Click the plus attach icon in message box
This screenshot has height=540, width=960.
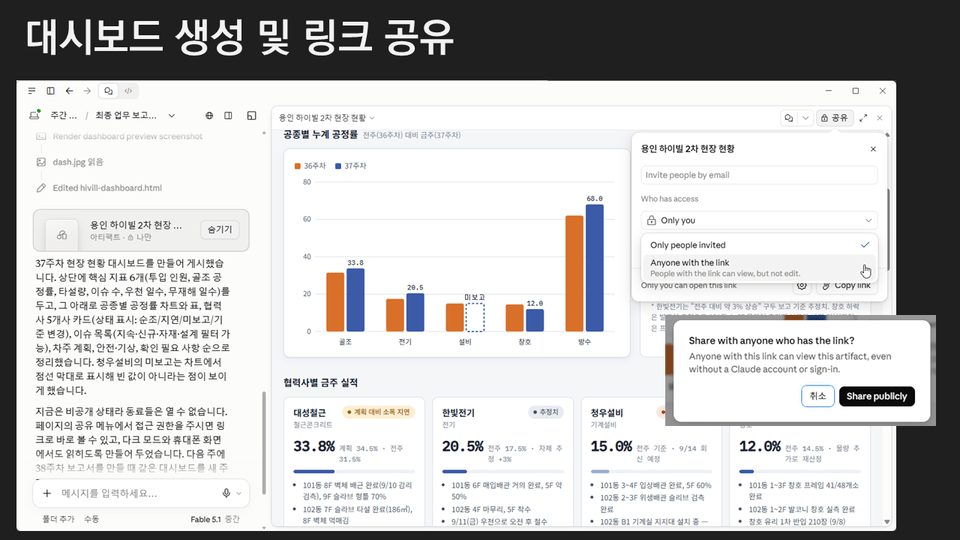[x=47, y=493]
